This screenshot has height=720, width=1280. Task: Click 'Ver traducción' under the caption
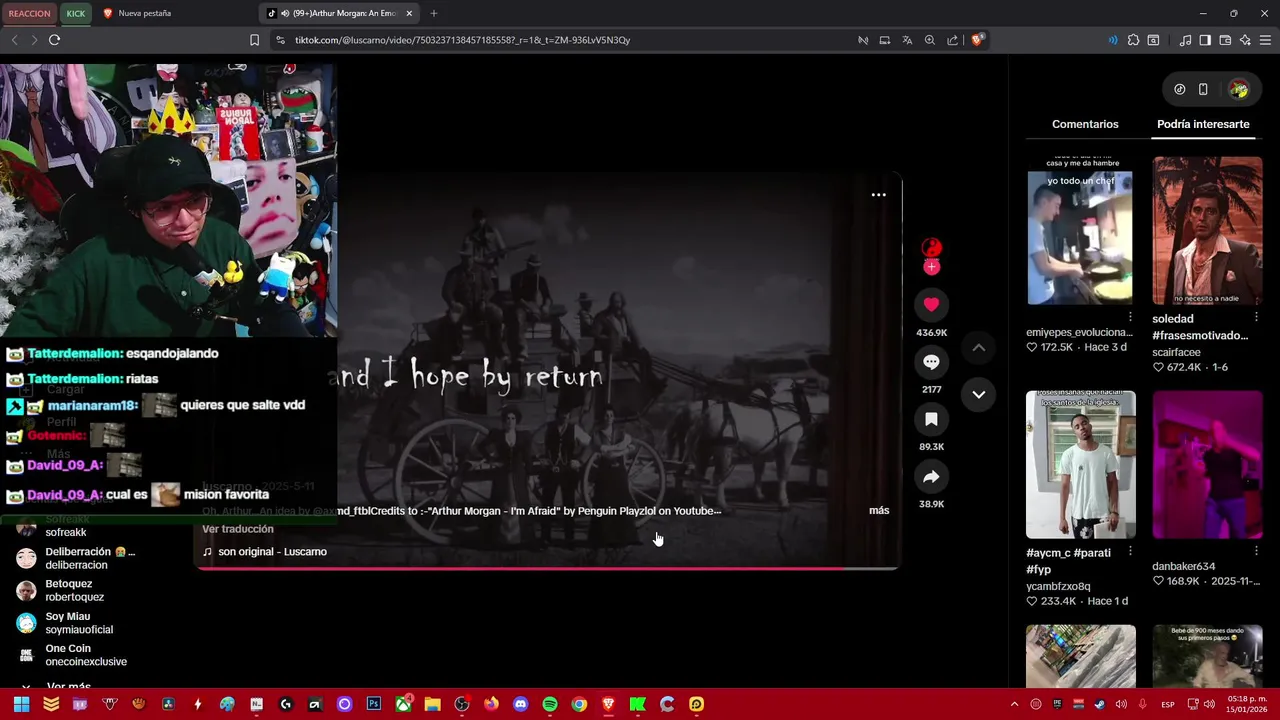237,529
